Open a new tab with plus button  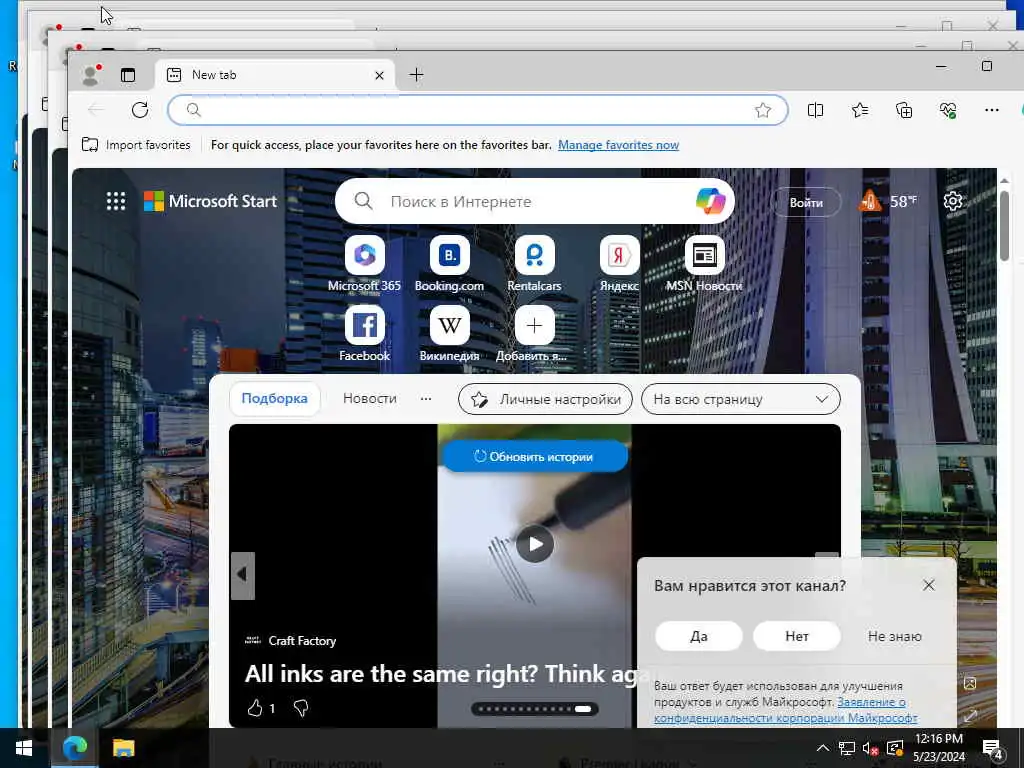(x=416, y=75)
